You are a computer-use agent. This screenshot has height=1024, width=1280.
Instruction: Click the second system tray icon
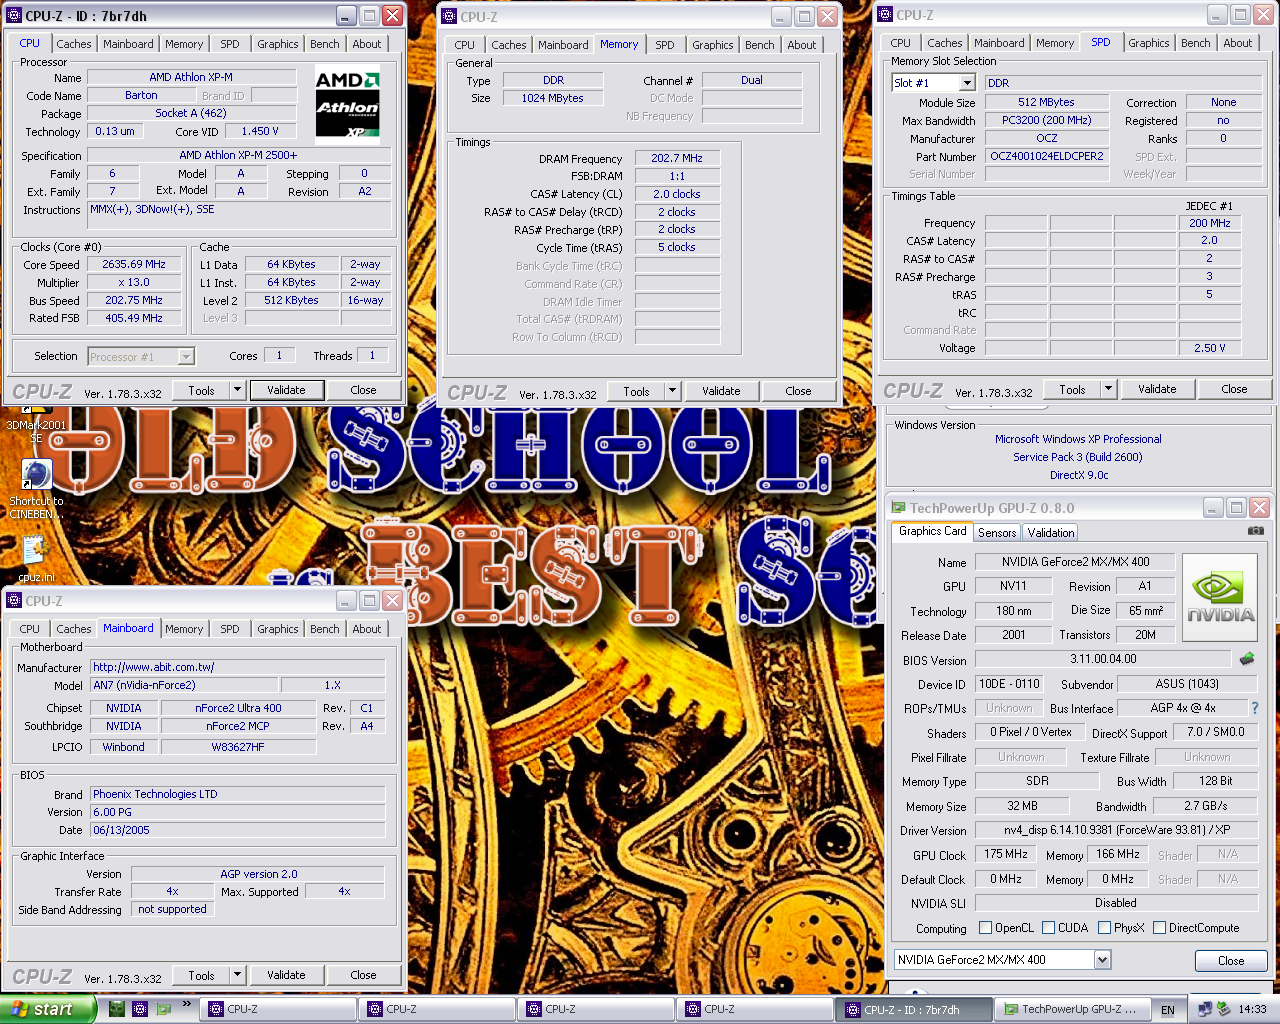[1223, 1009]
